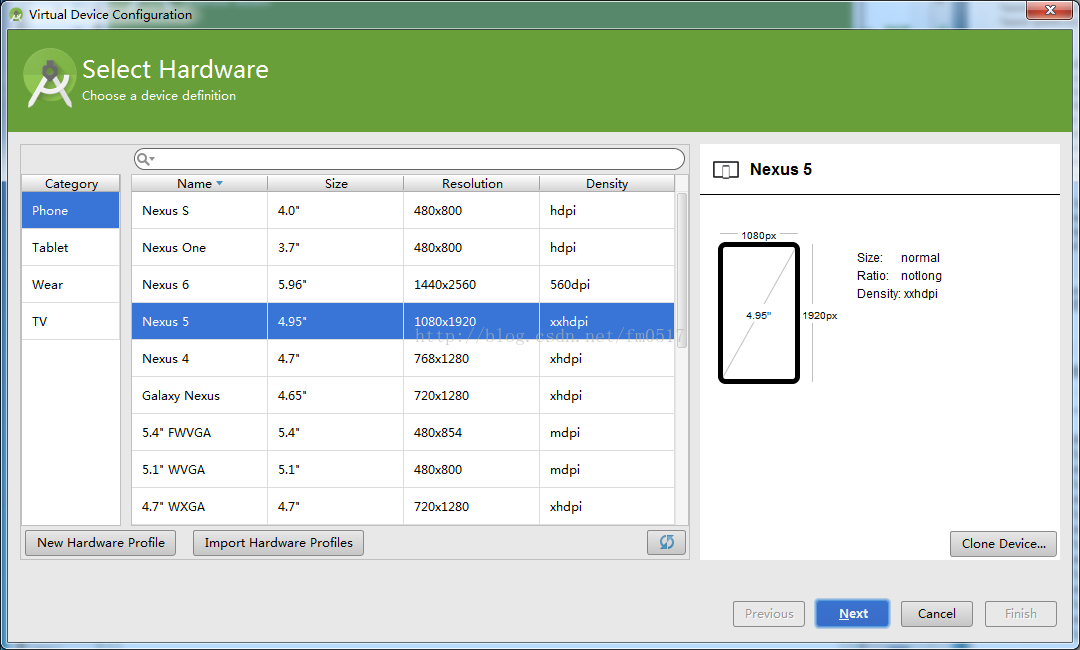Select the Wear category
Screen dimensions: 1080x650
70,284
